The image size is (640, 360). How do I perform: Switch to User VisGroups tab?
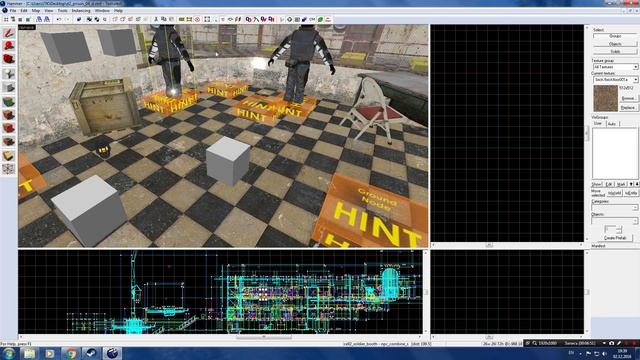tap(598, 123)
